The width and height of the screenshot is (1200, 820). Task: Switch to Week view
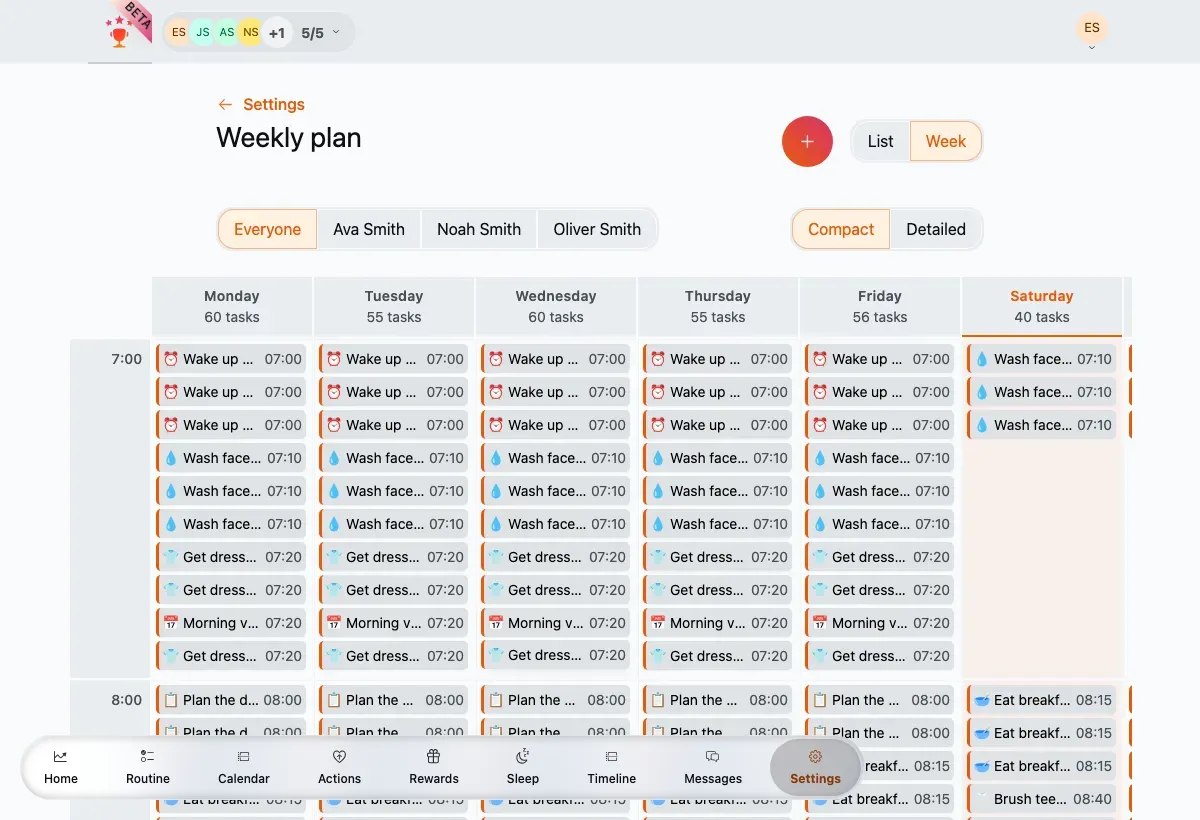point(945,141)
